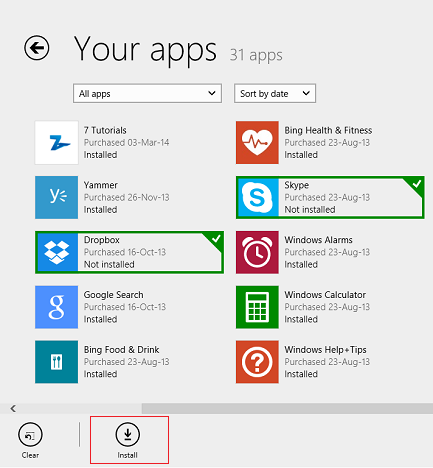Click the Windows Alarms clock icon
Viewport: 433px width, 468px height.
tap(257, 252)
